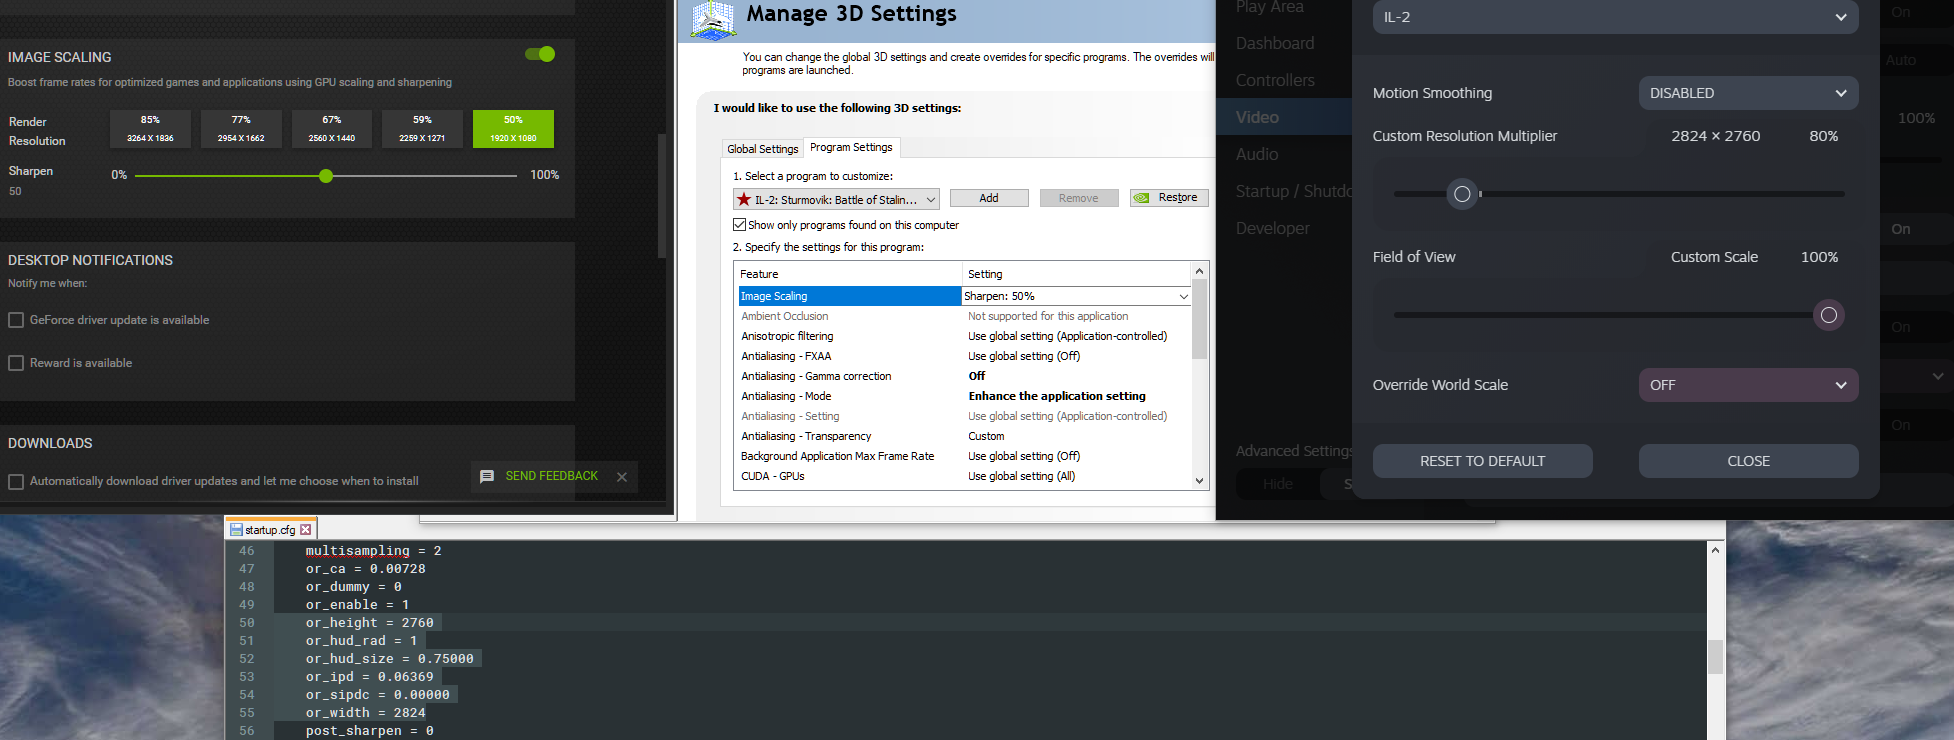Viewport: 1954px width, 740px height.
Task: Select 59% render resolution tile
Action: (422, 129)
